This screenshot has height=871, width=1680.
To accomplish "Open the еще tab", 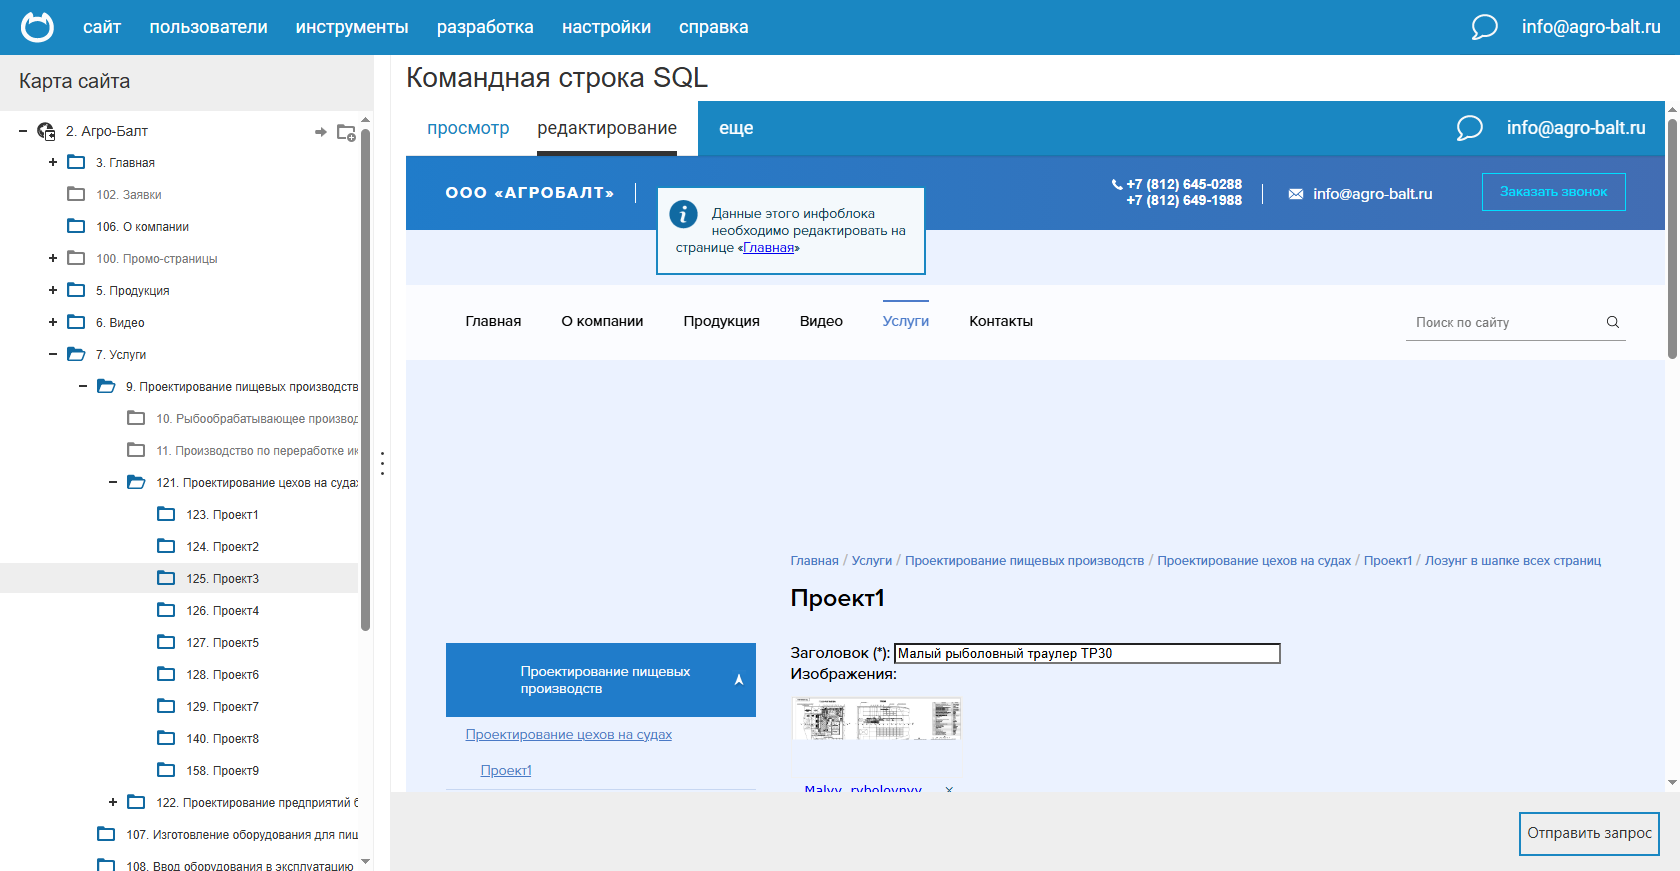I will (x=736, y=128).
